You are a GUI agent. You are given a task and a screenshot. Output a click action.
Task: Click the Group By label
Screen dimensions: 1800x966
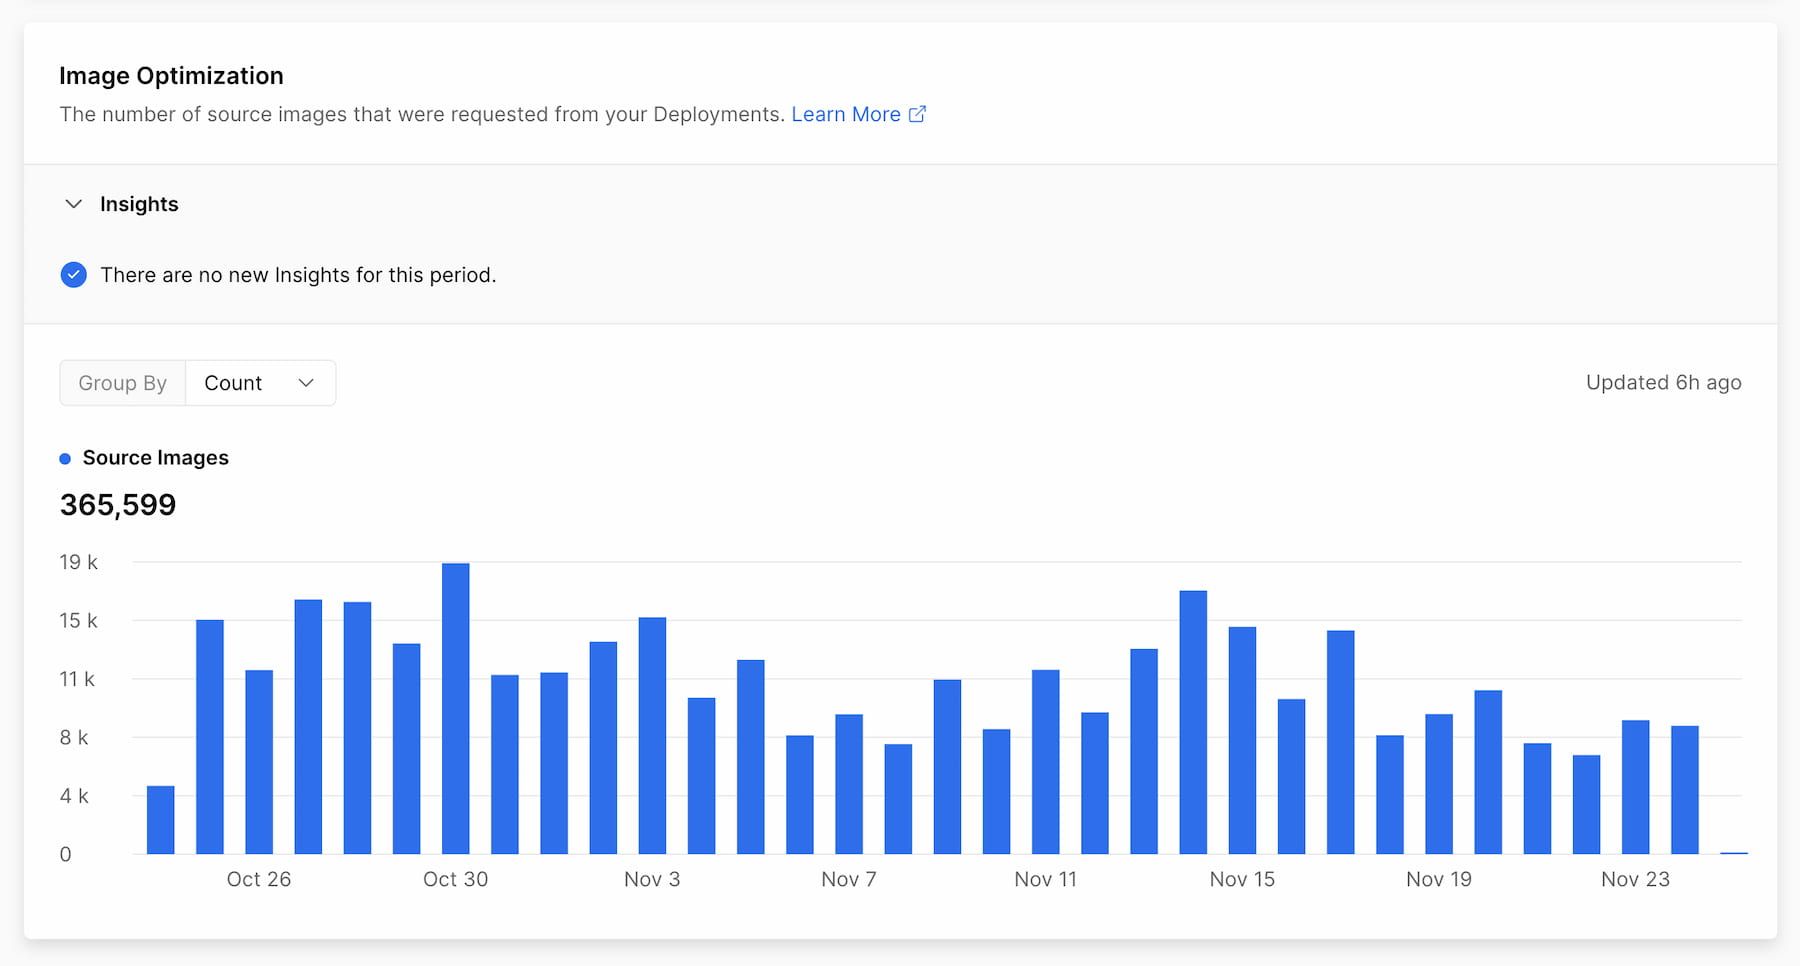click(122, 383)
